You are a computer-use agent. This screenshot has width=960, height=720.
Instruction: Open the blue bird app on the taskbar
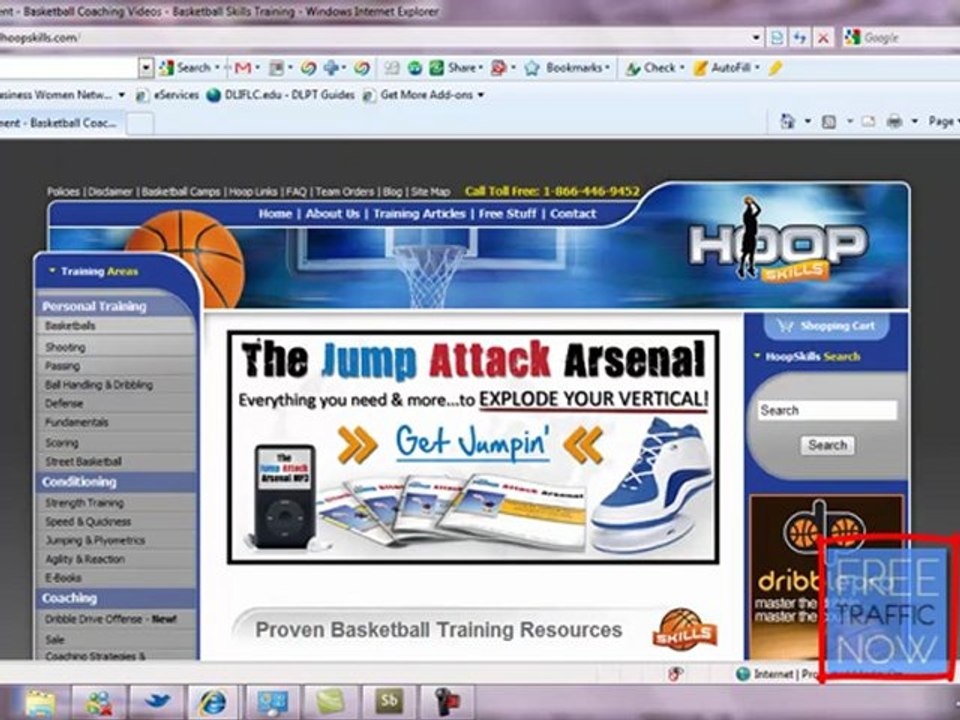157,702
